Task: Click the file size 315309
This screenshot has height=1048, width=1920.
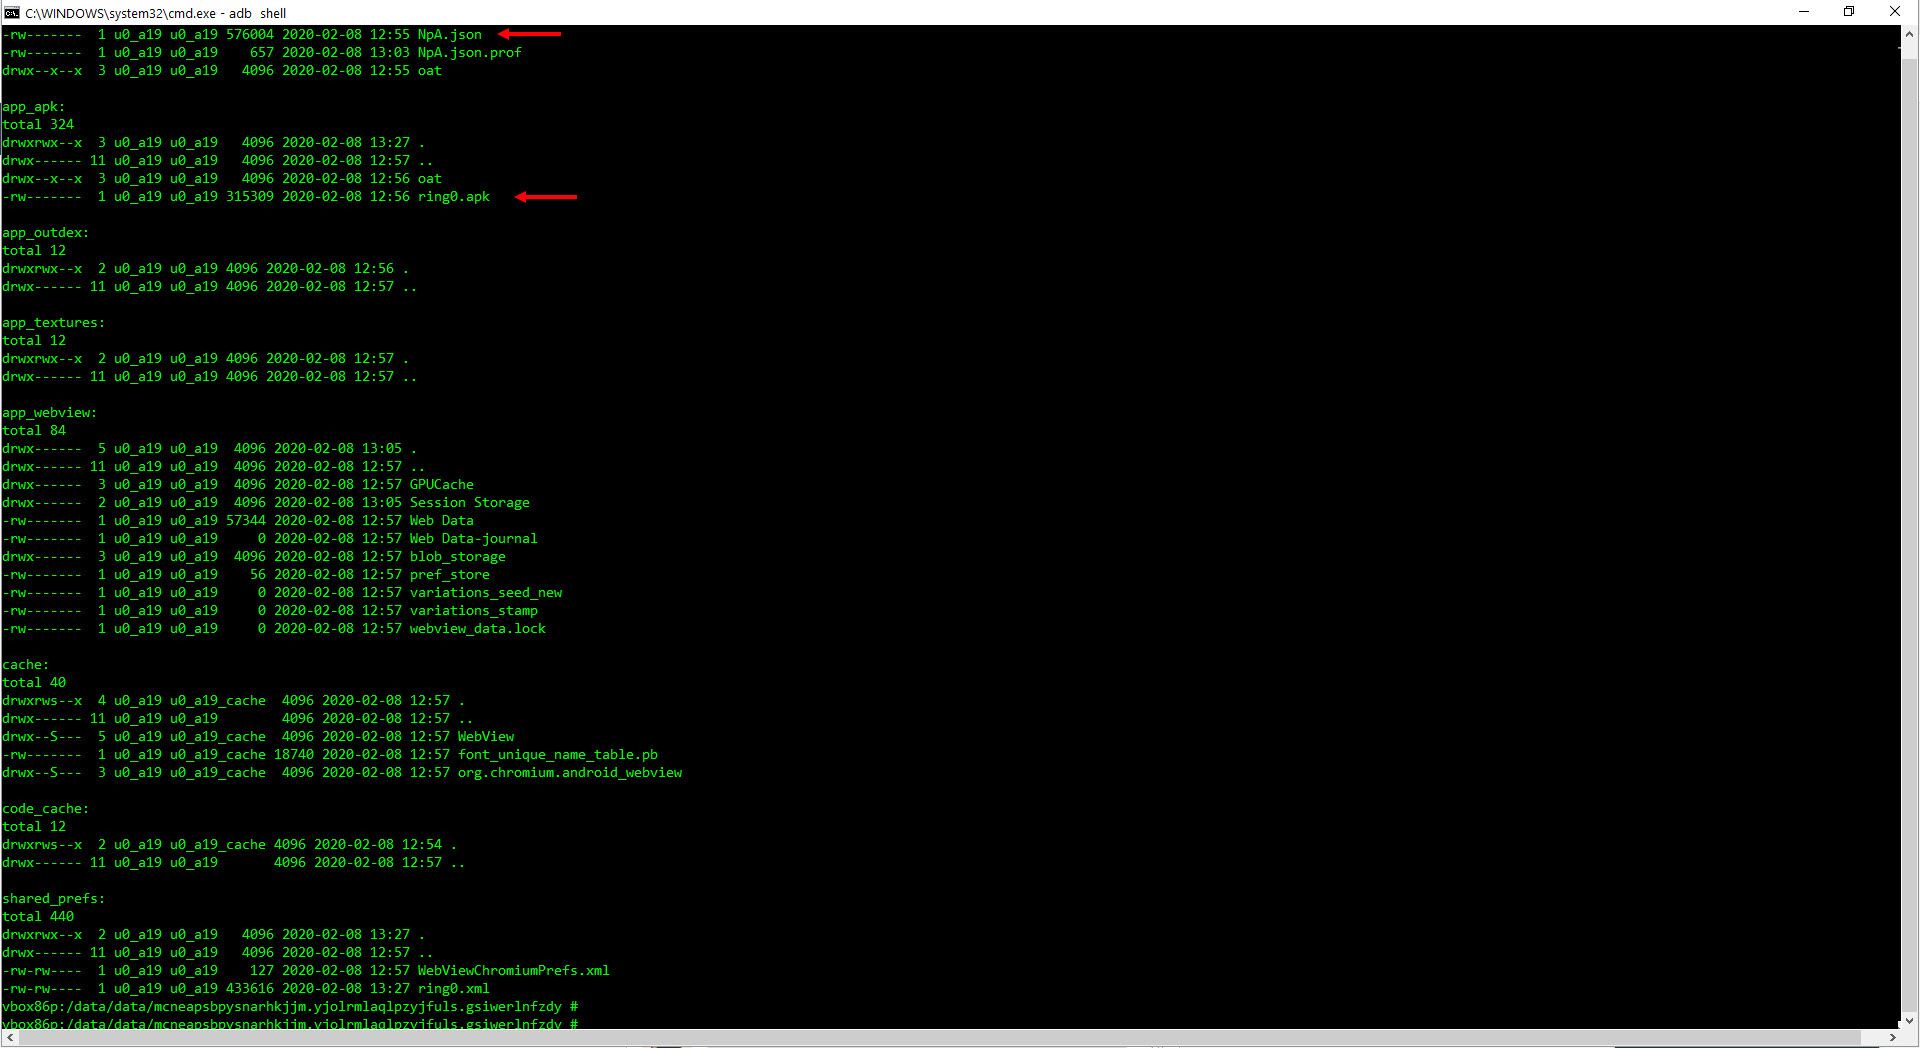Action: [250, 197]
